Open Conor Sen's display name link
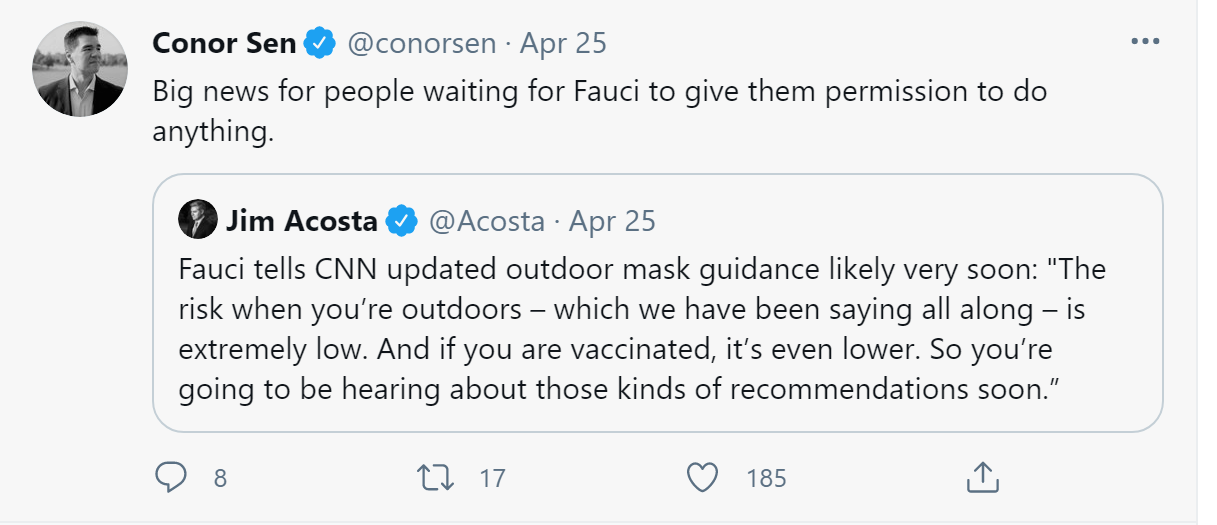The height and width of the screenshot is (525, 1217). coord(226,44)
